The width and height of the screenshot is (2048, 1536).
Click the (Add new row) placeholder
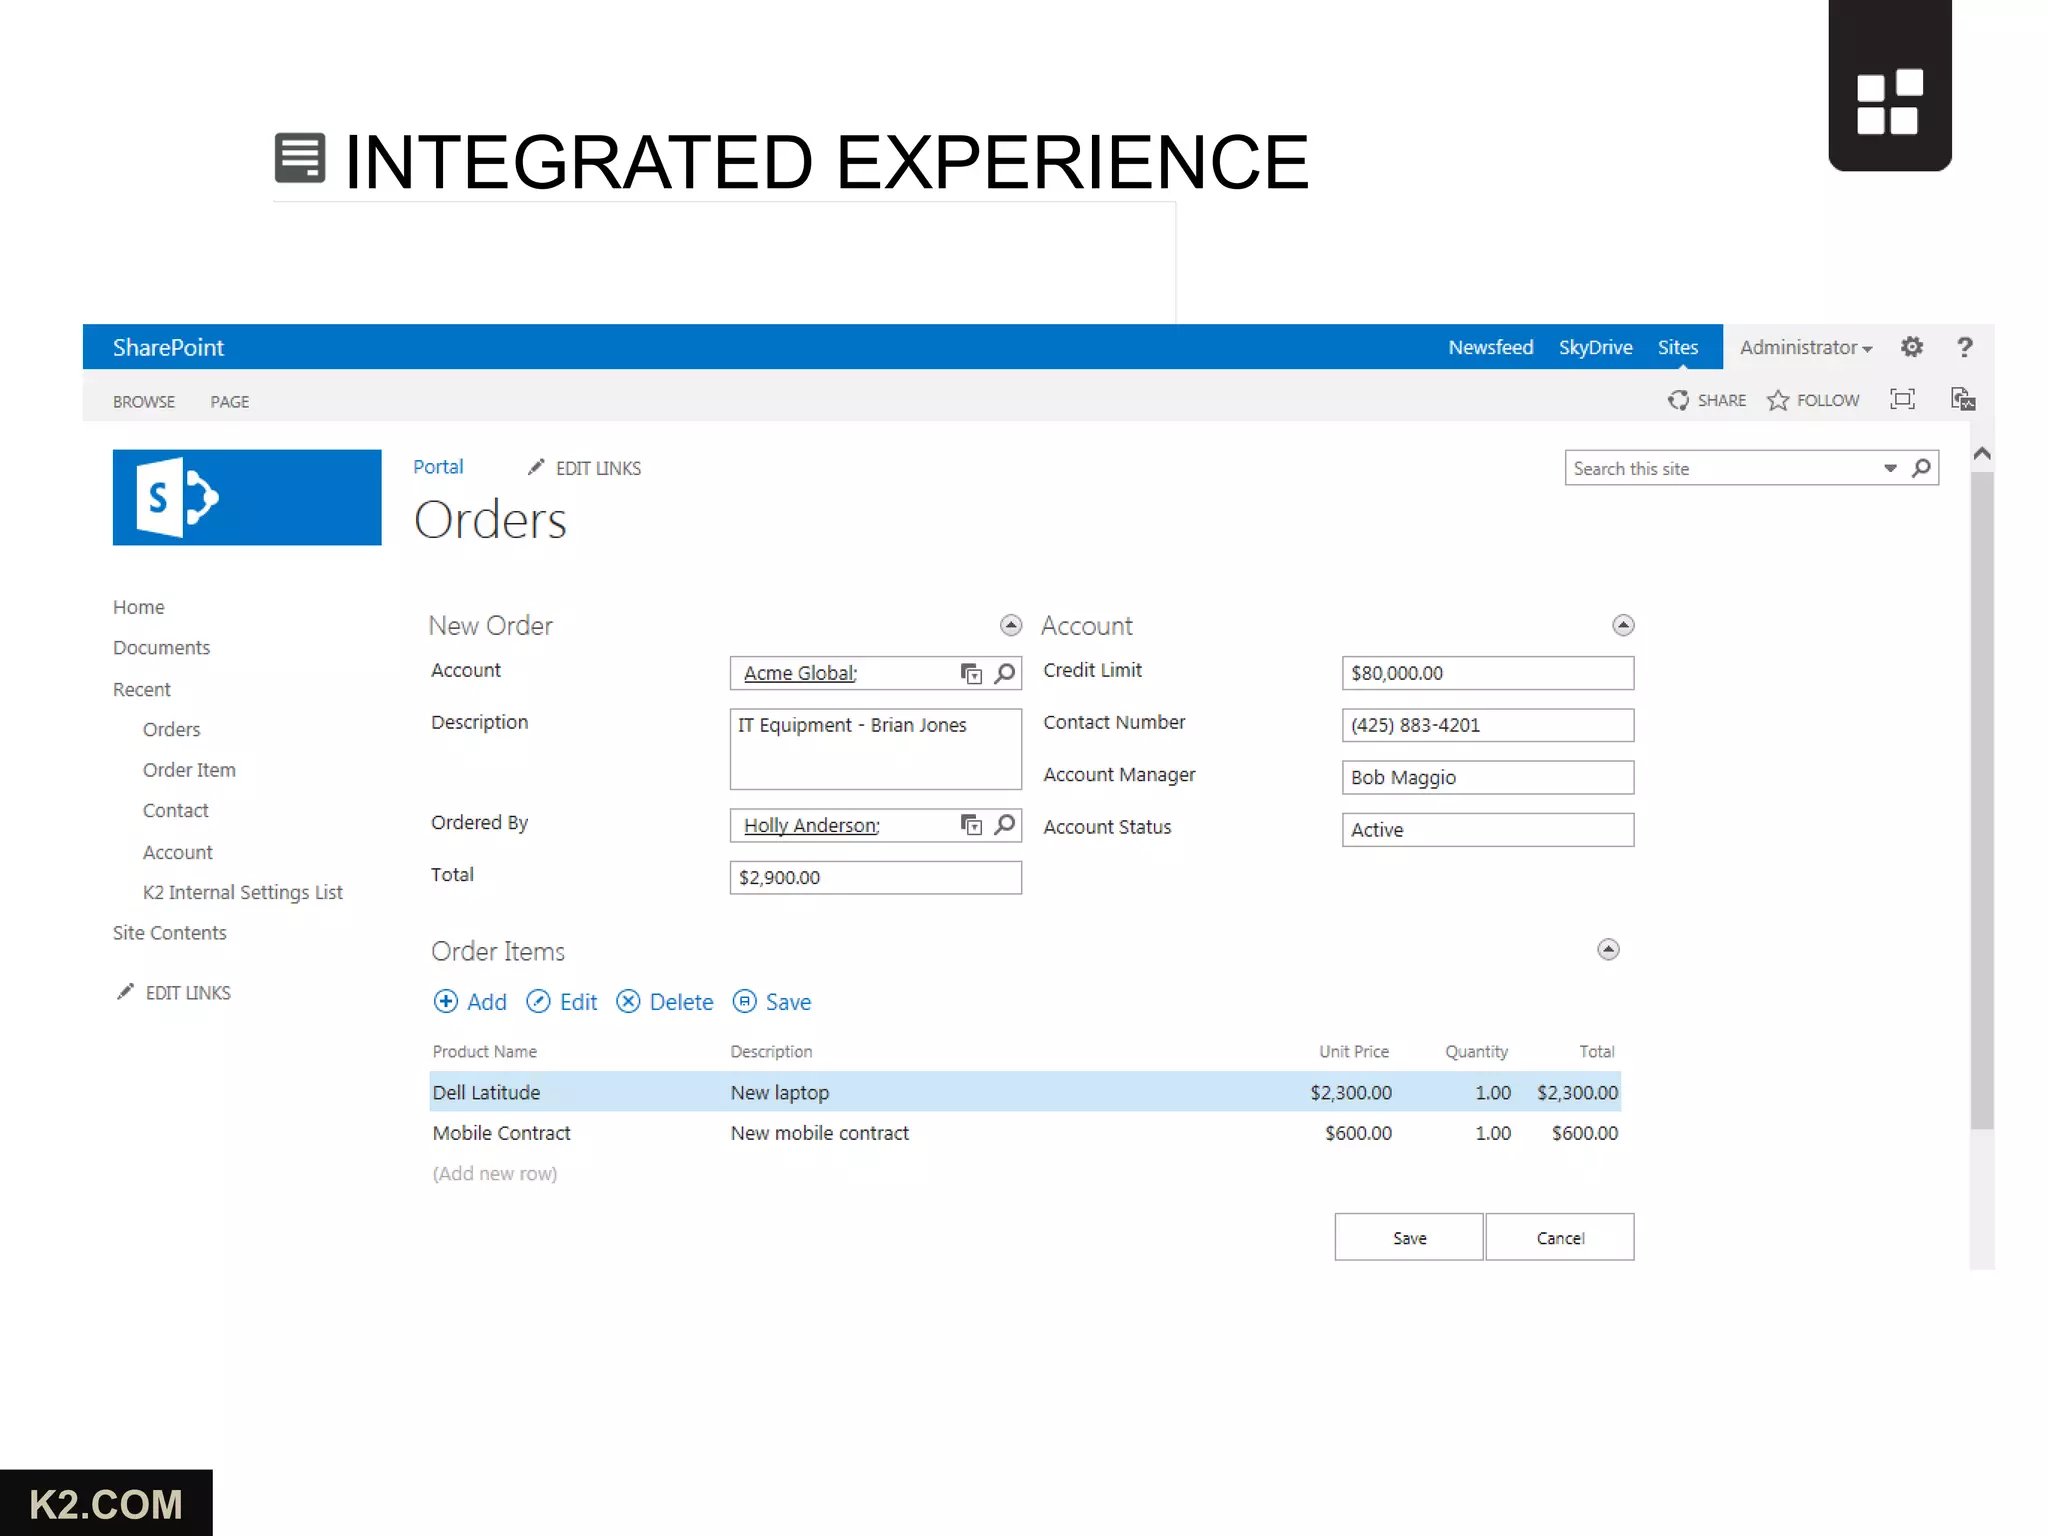495,1173
